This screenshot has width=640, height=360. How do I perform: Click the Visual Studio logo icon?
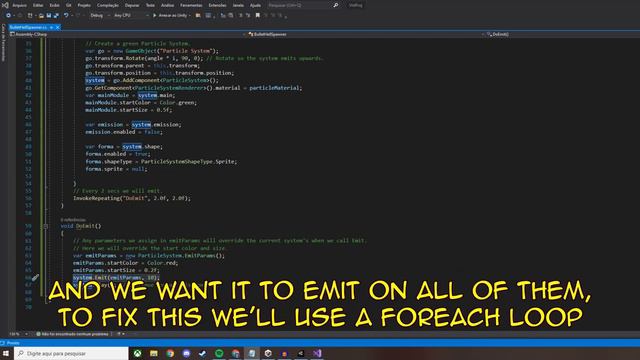coord(5,5)
